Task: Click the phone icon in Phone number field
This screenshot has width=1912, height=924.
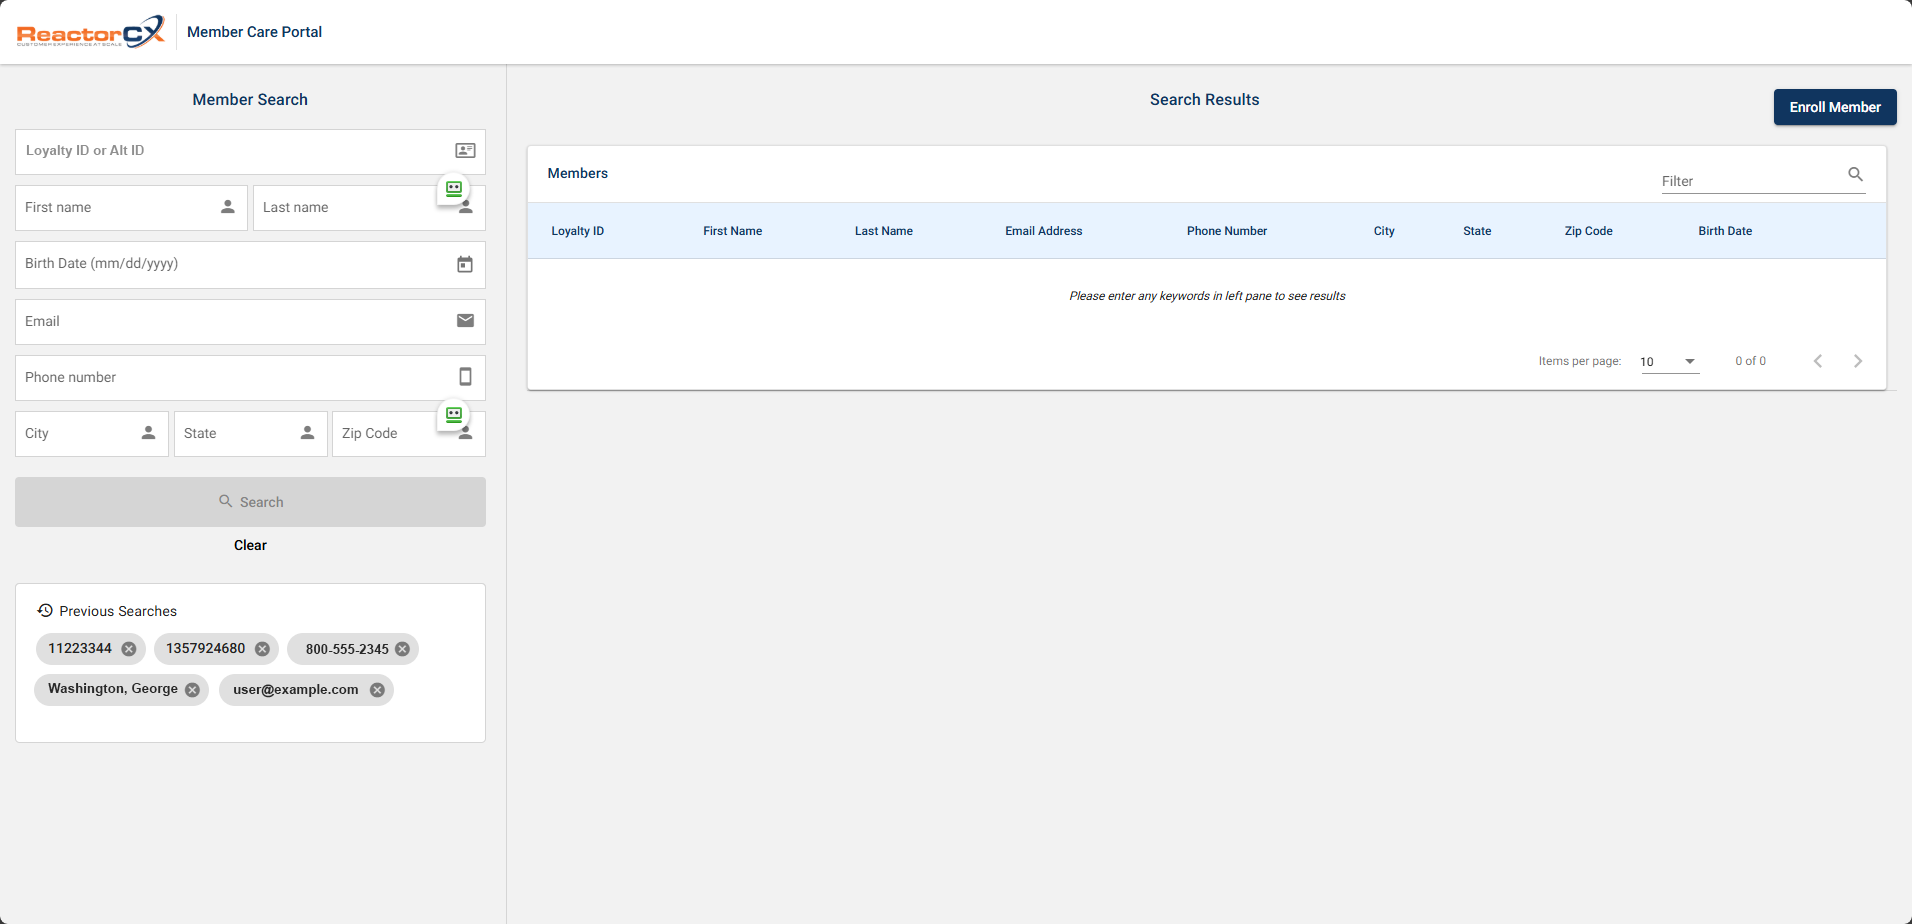Action: coord(465,377)
